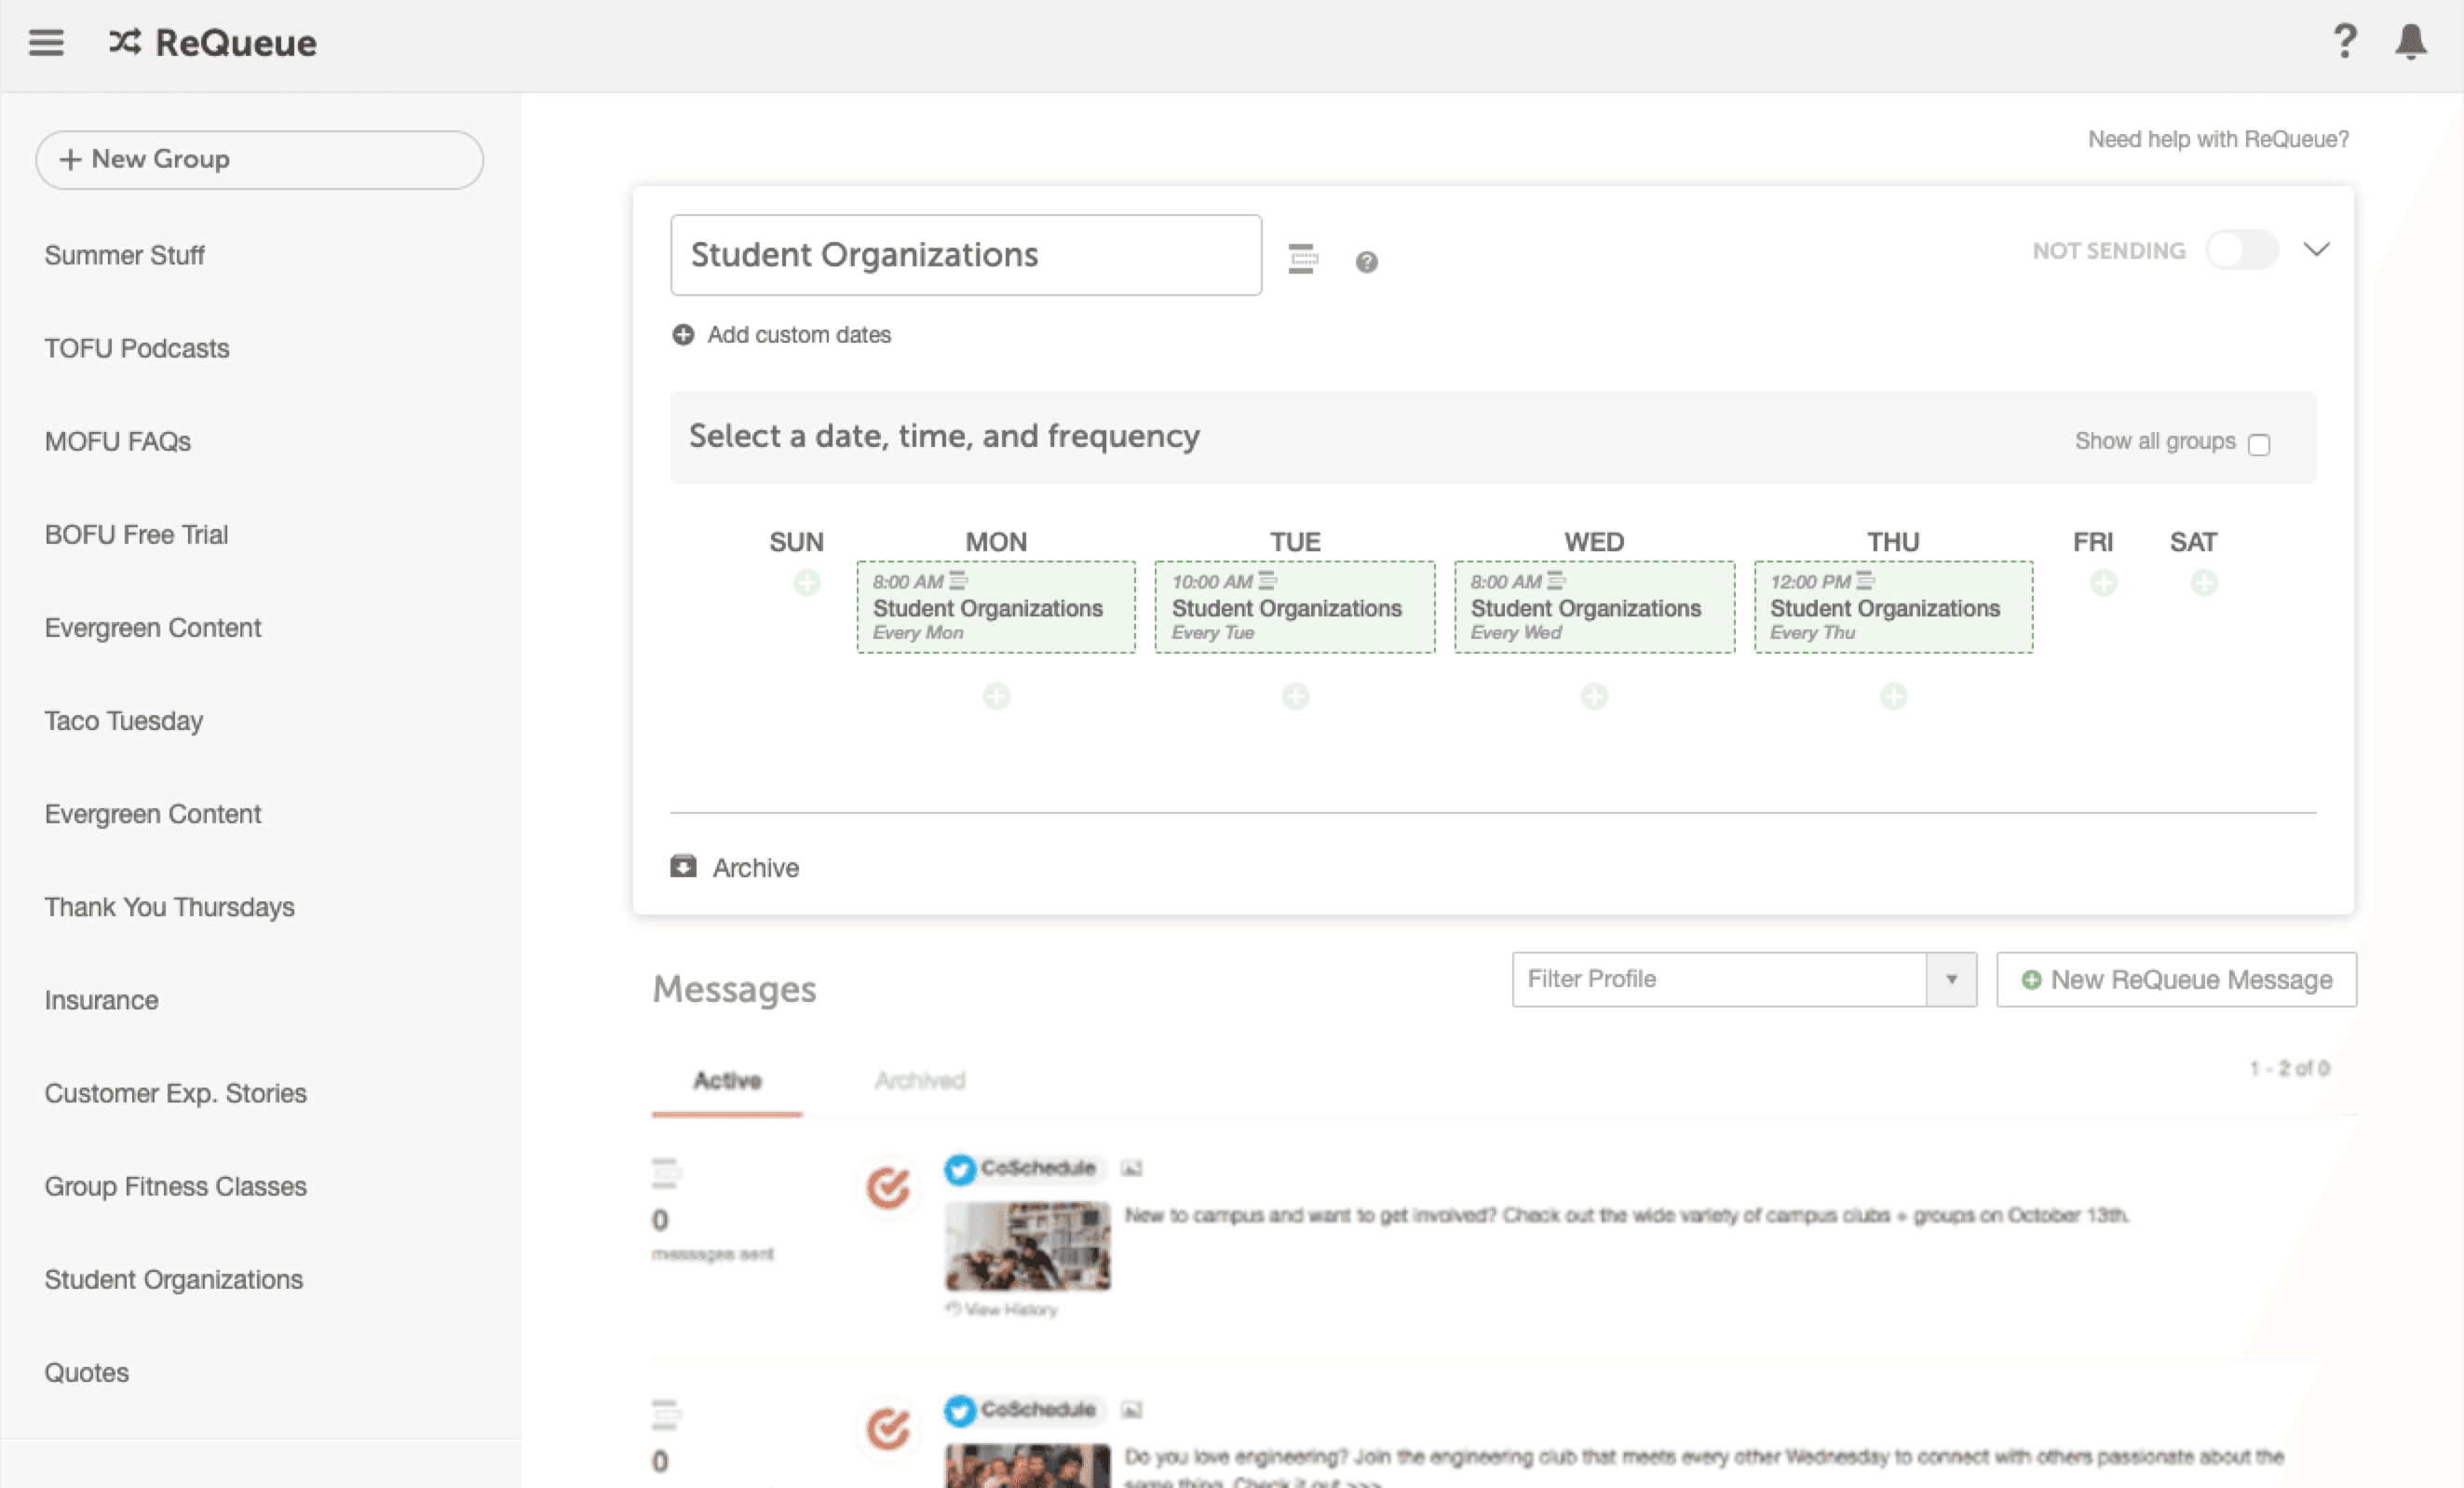Click the group list icon beside the name field

pyautogui.click(x=1302, y=258)
